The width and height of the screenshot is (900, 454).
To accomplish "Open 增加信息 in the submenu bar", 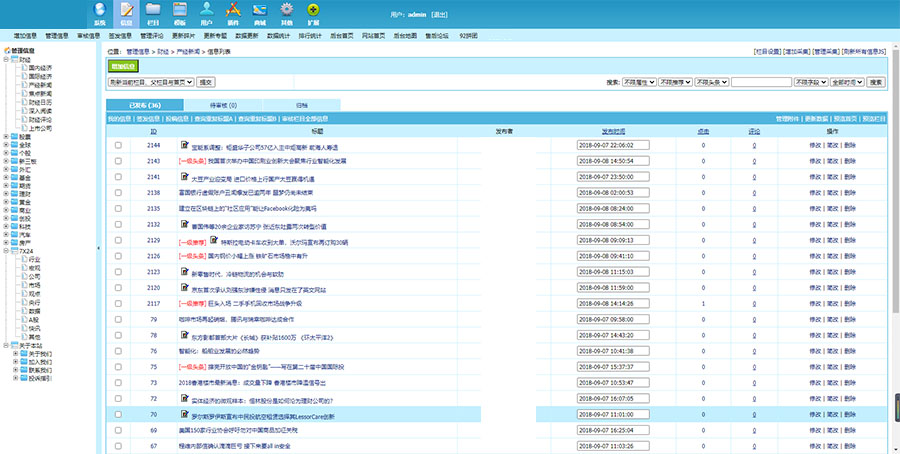I will (x=25, y=36).
